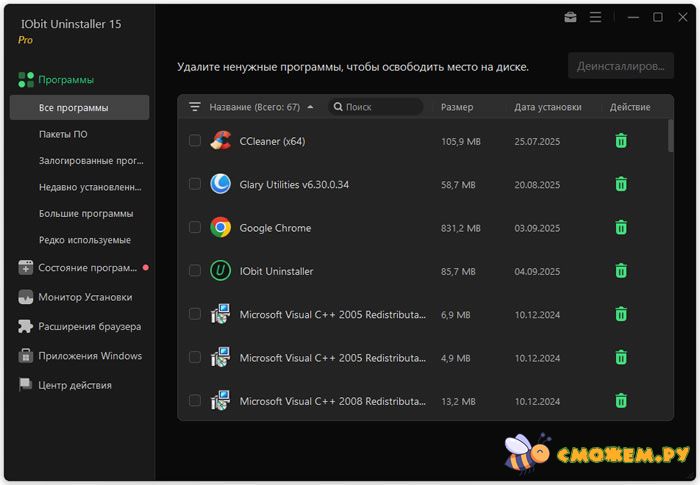
Task: Click the Монитор Установки icon
Action: [x=25, y=297]
